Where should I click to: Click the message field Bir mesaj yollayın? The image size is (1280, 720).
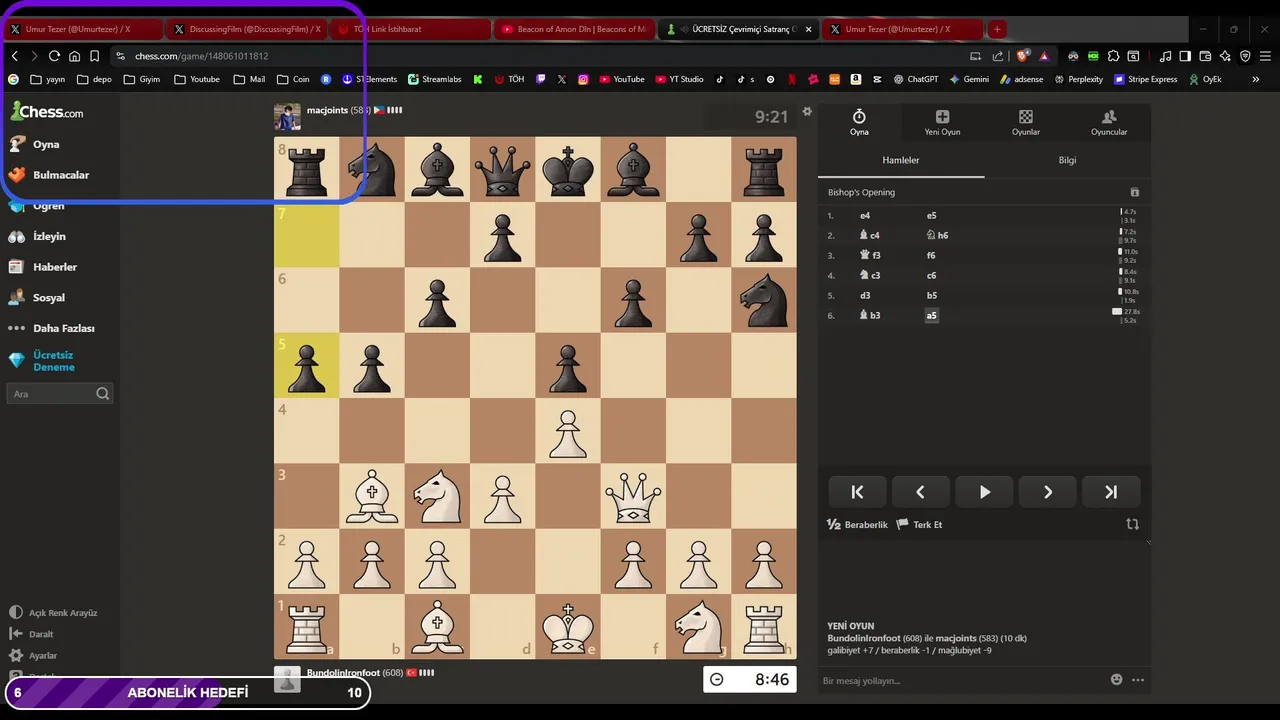point(960,680)
